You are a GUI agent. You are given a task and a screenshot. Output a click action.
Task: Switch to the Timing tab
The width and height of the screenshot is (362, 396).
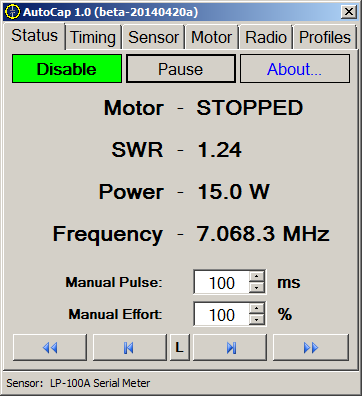[93, 37]
